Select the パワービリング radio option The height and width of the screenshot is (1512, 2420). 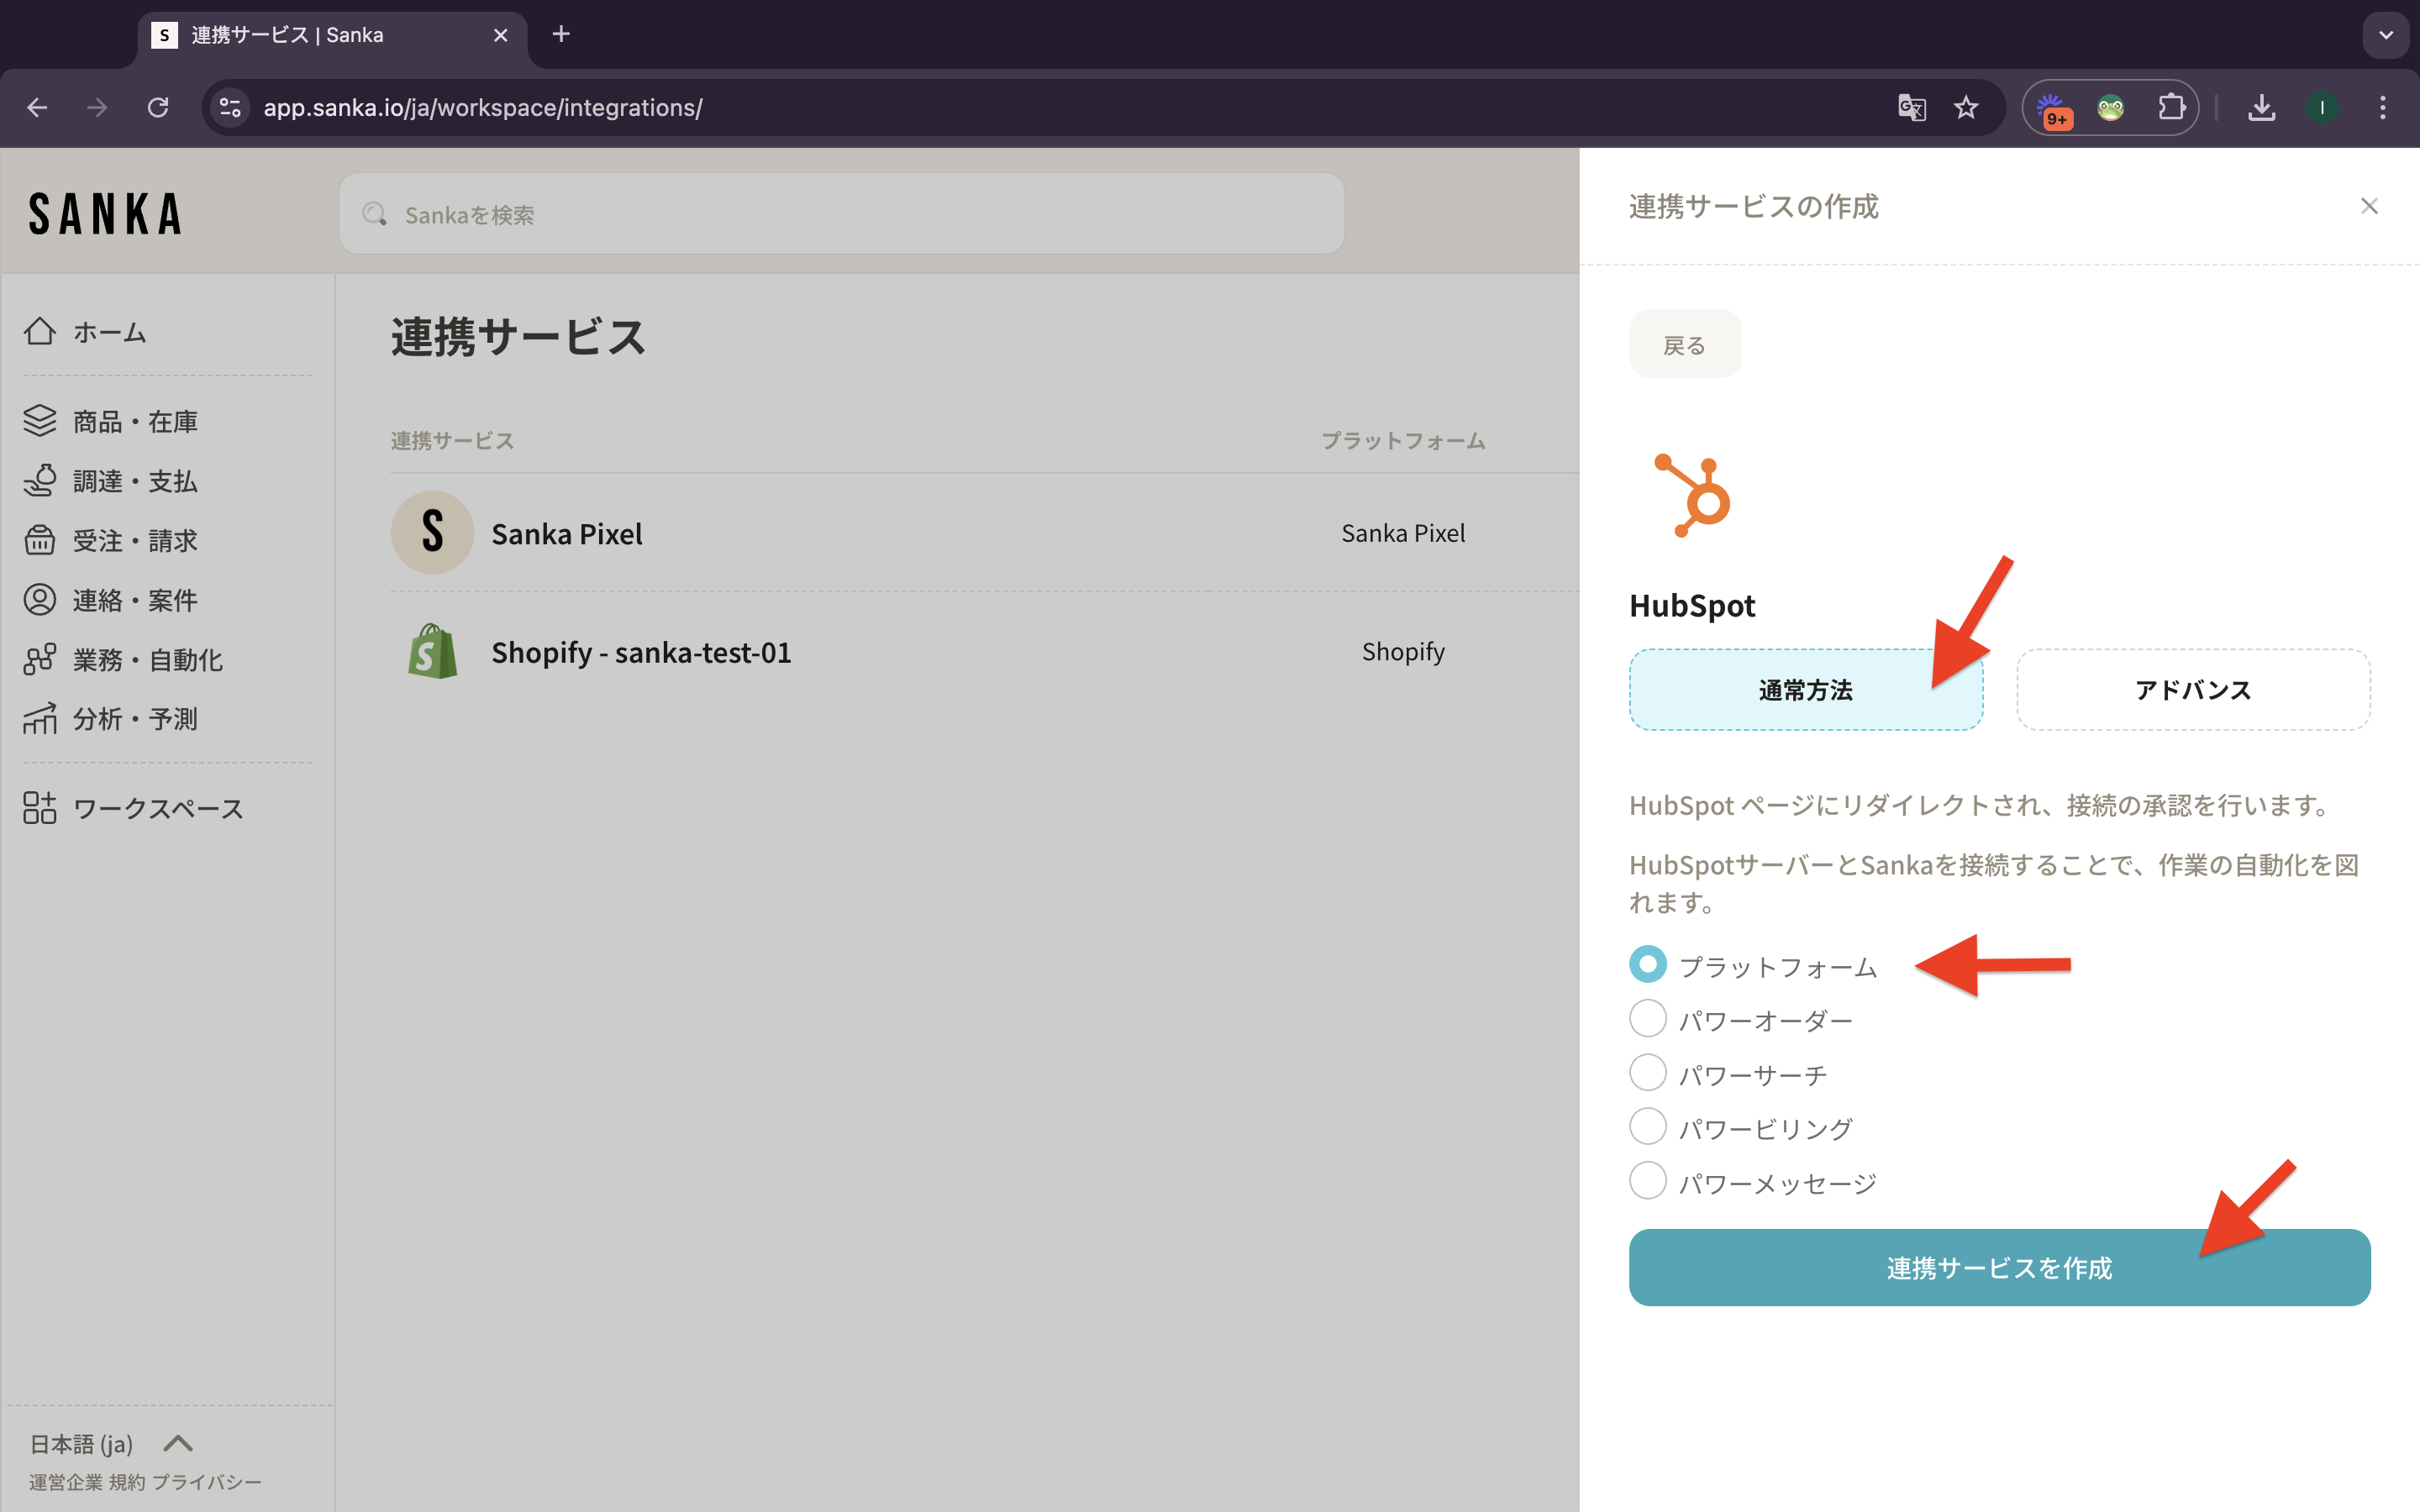tap(1647, 1127)
